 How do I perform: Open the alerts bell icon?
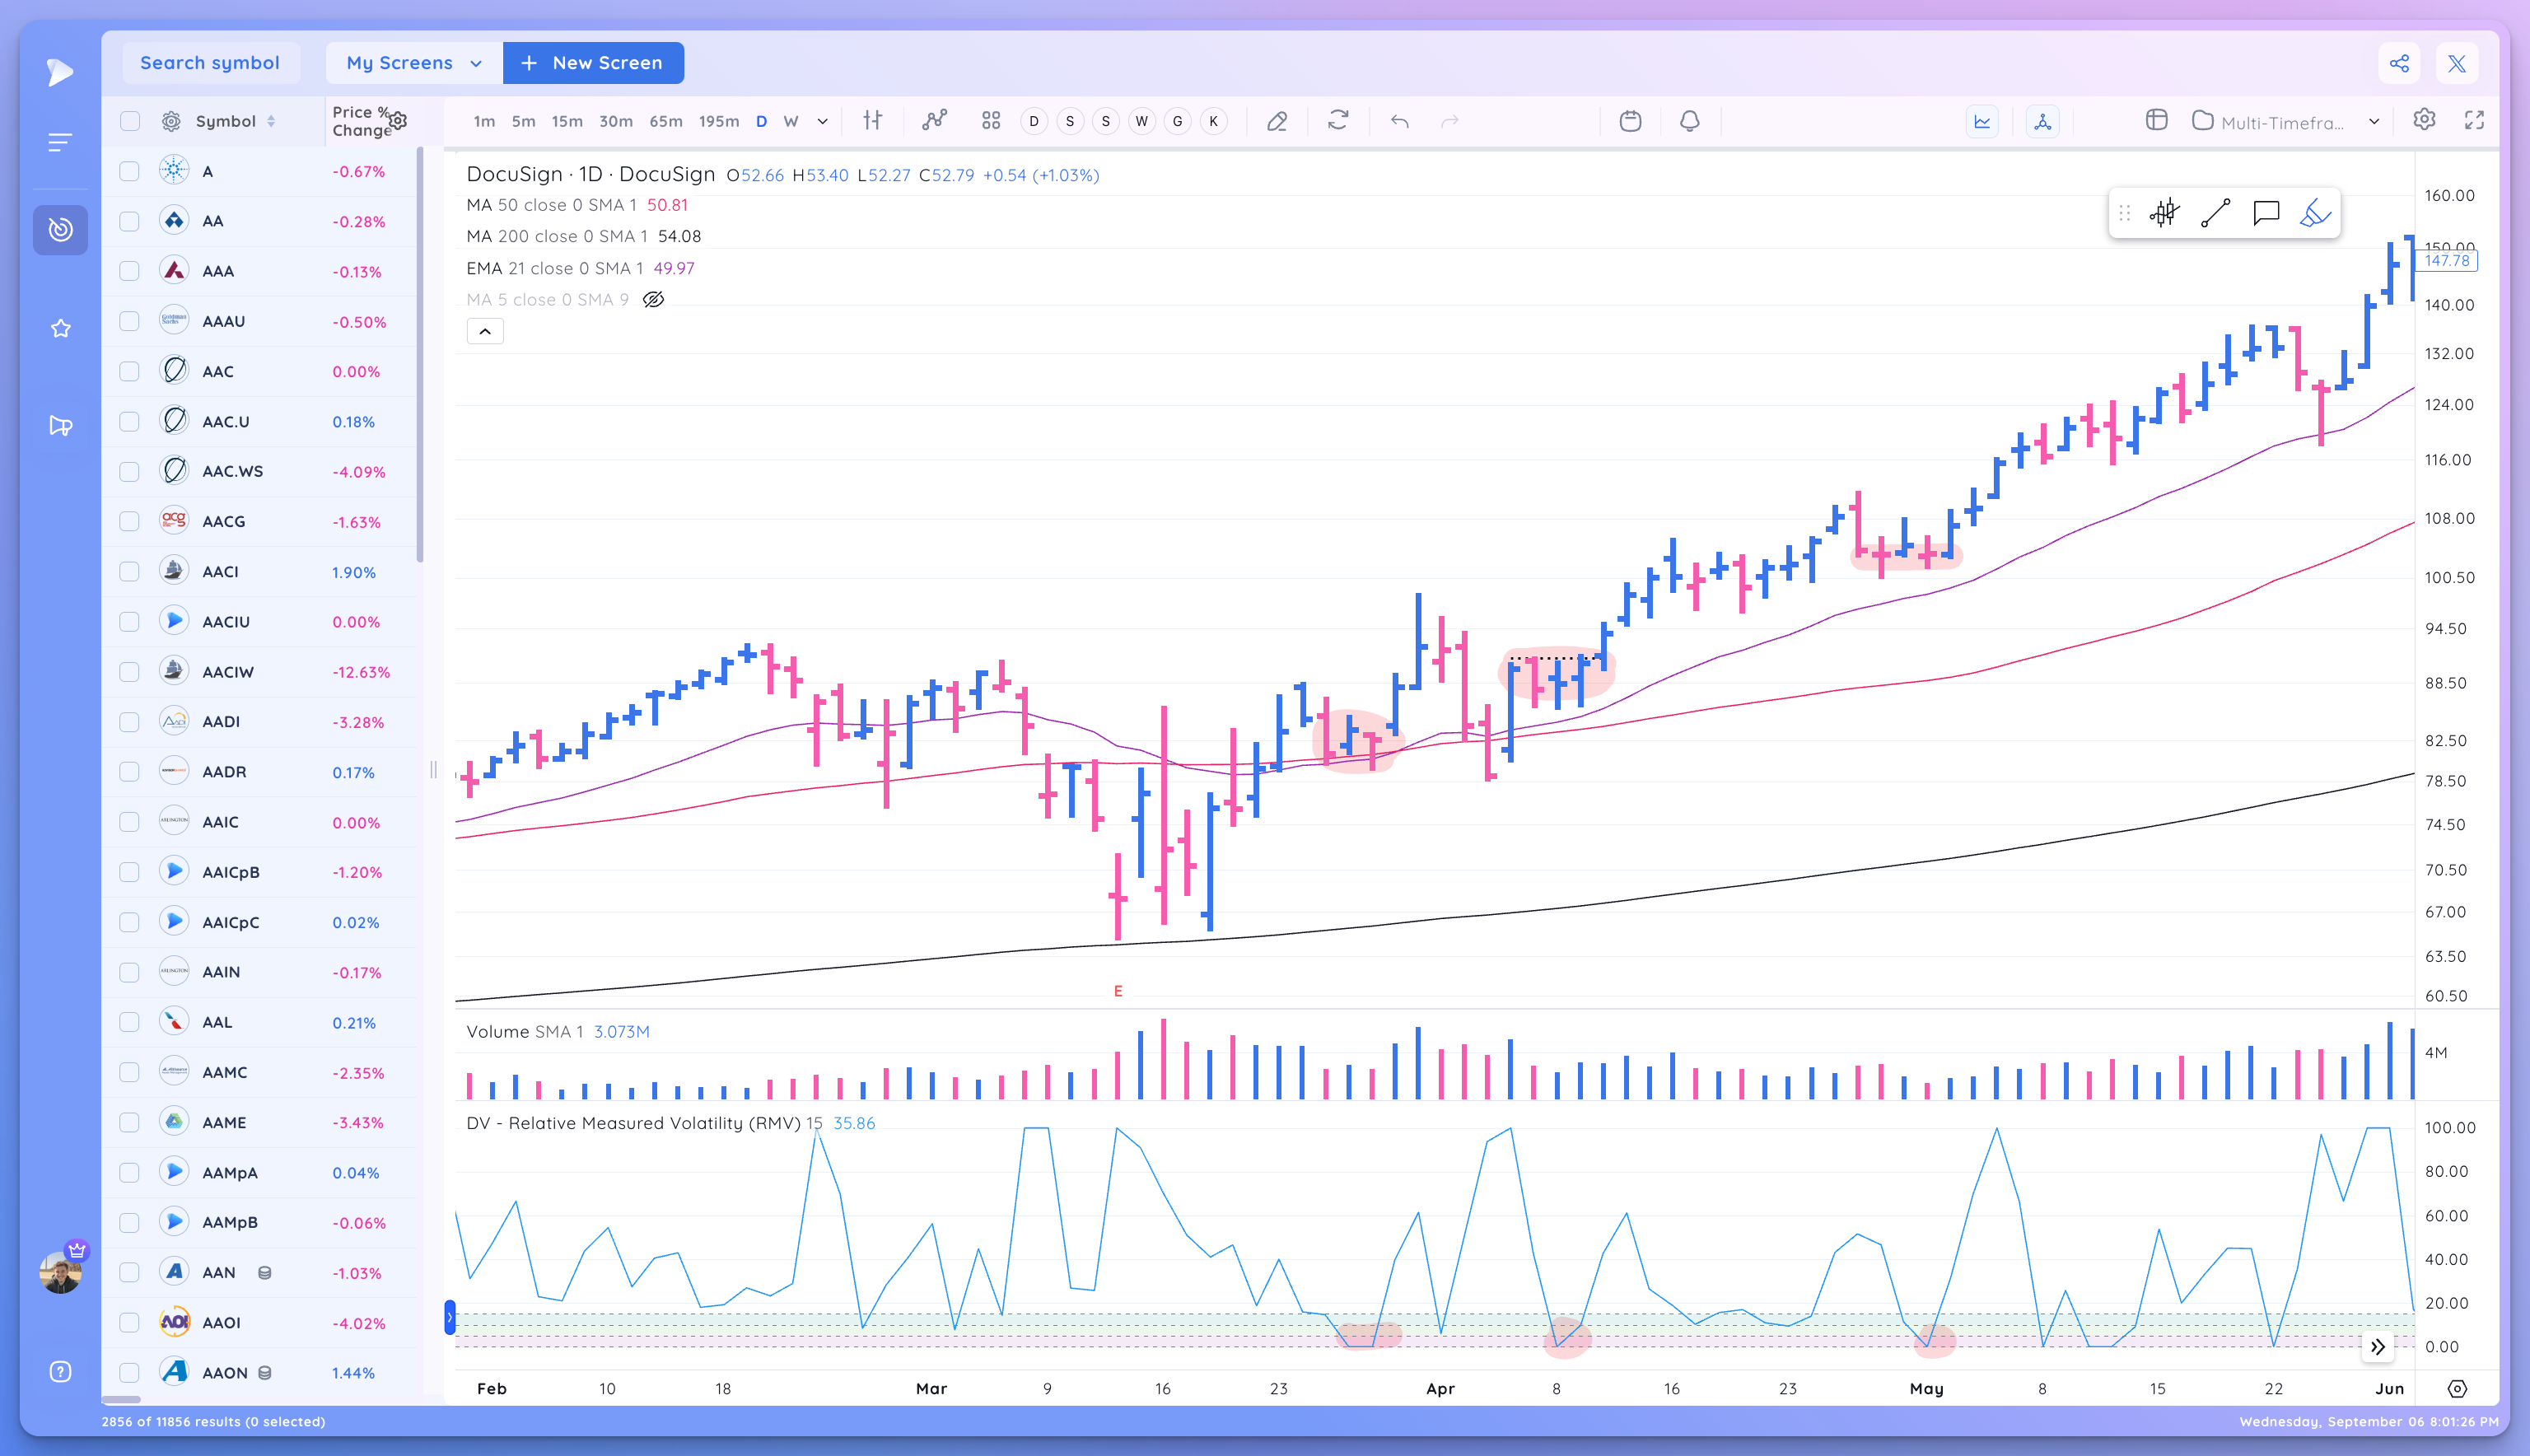[1689, 120]
